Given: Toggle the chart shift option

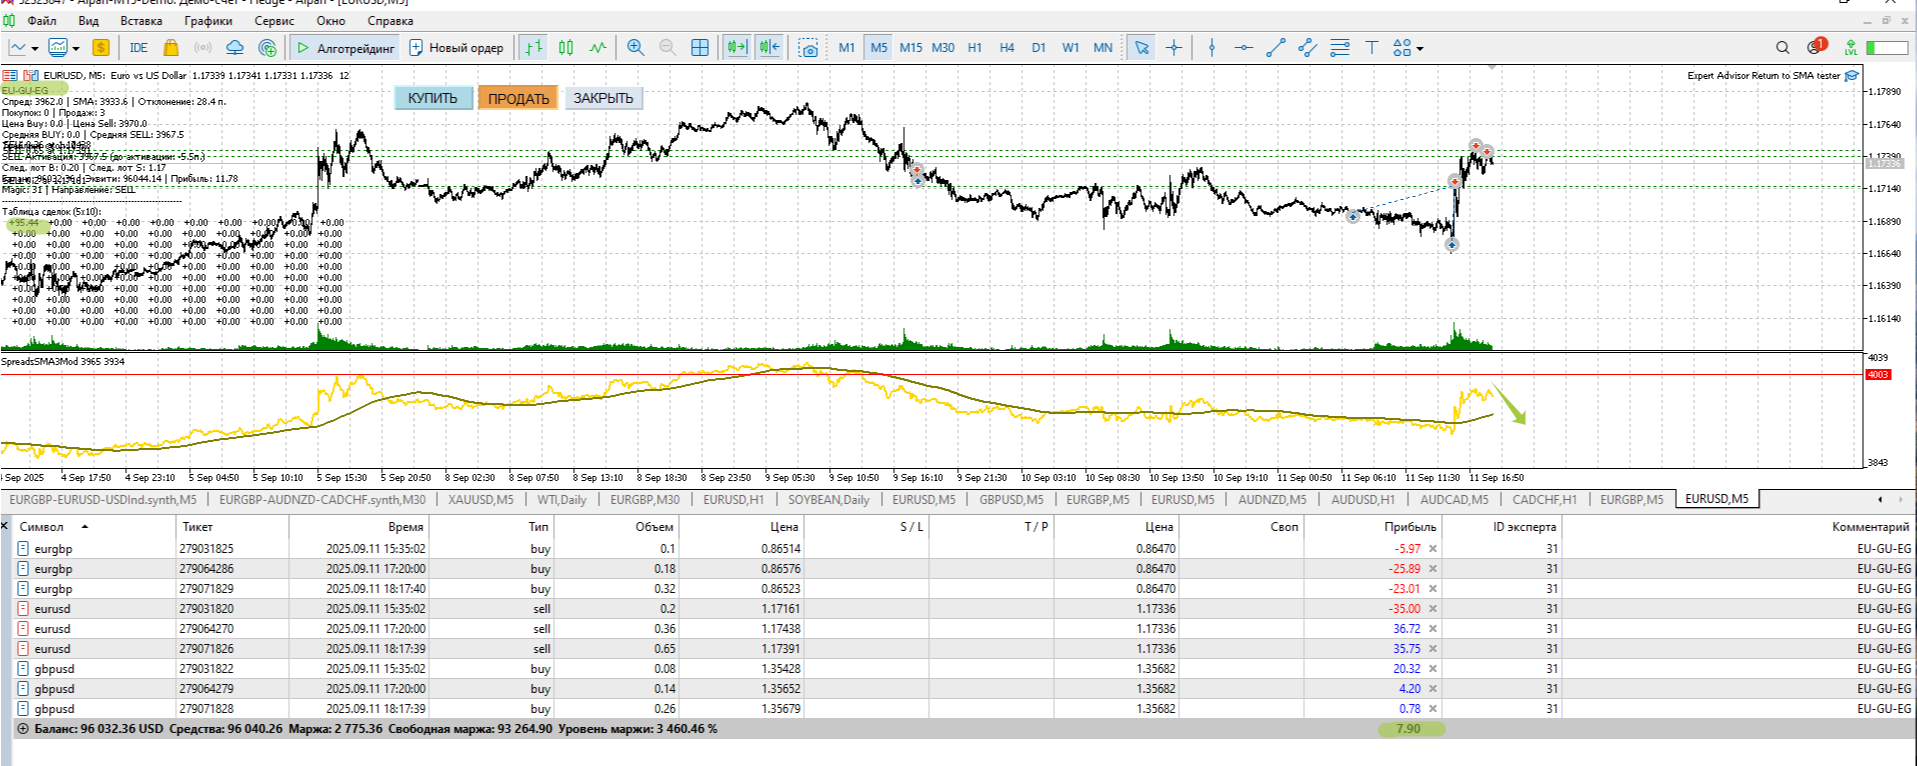Looking at the screenshot, I should [769, 47].
